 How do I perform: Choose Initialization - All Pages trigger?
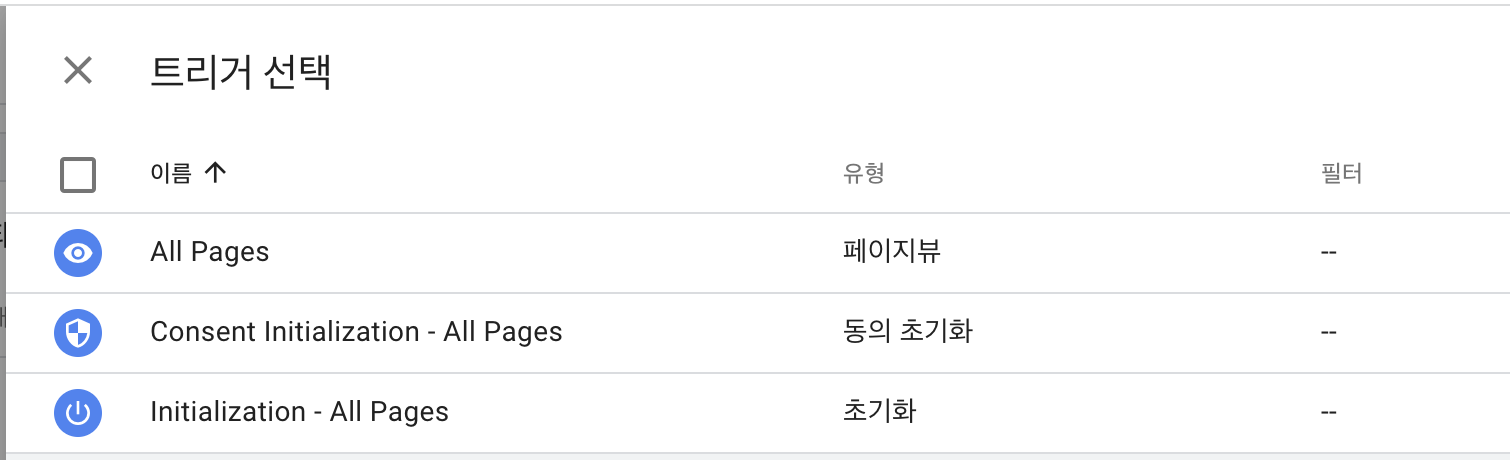pos(299,412)
